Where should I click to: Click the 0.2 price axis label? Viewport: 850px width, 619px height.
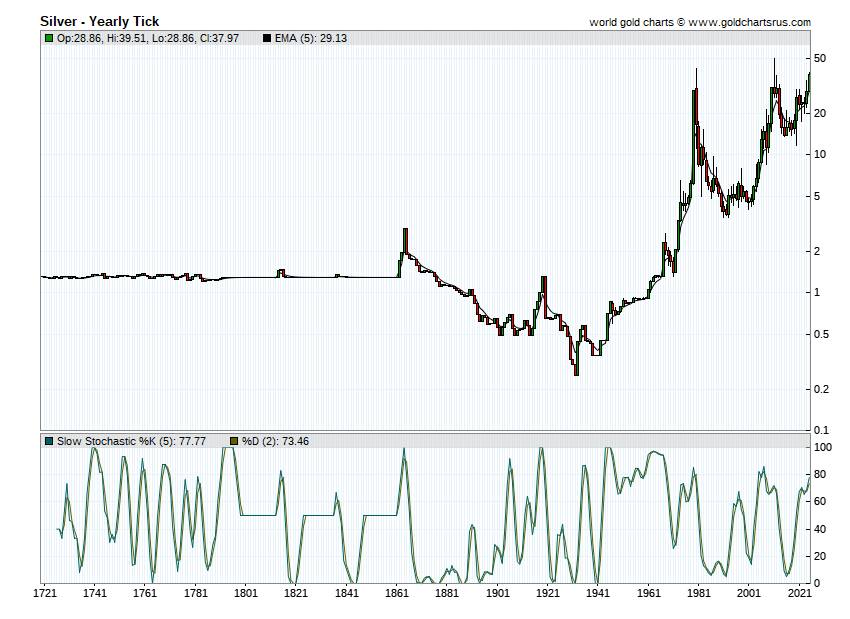(821, 389)
